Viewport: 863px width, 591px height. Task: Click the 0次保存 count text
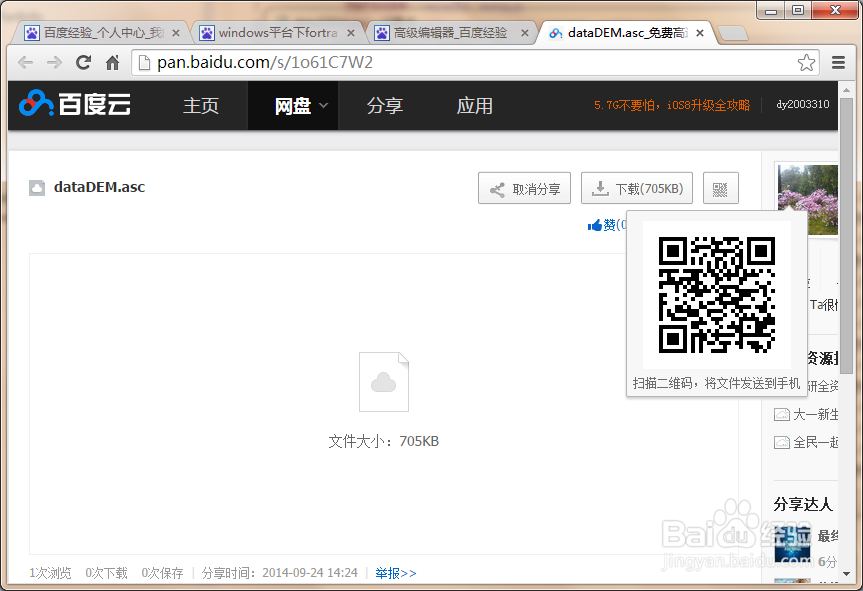pyautogui.click(x=162, y=573)
